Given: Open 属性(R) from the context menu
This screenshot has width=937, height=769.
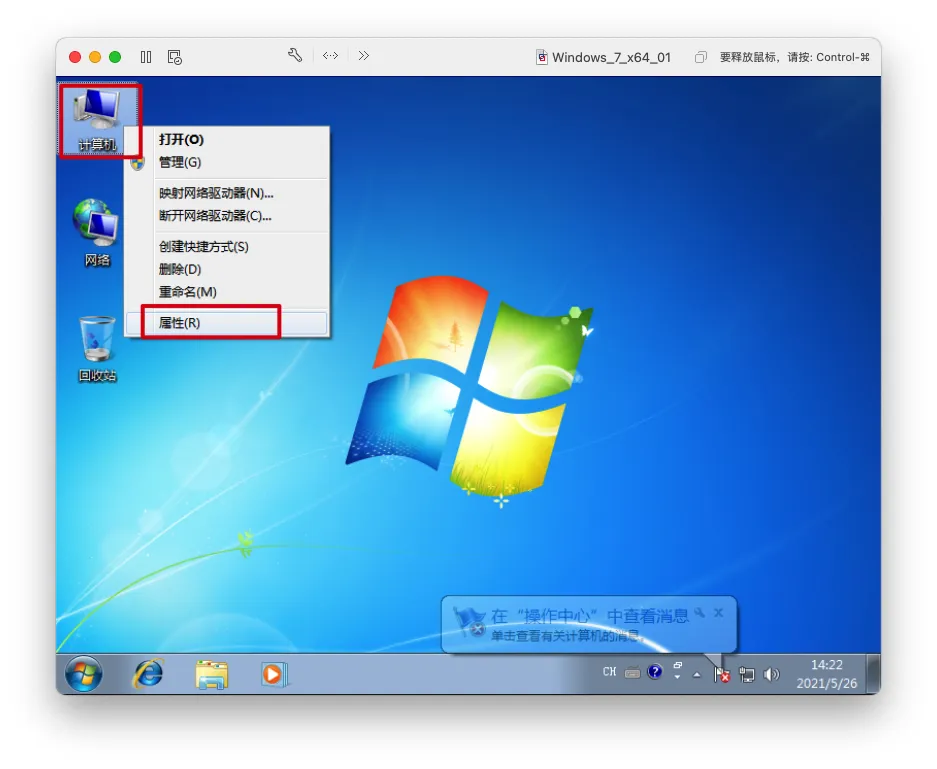Looking at the screenshot, I should [226, 323].
